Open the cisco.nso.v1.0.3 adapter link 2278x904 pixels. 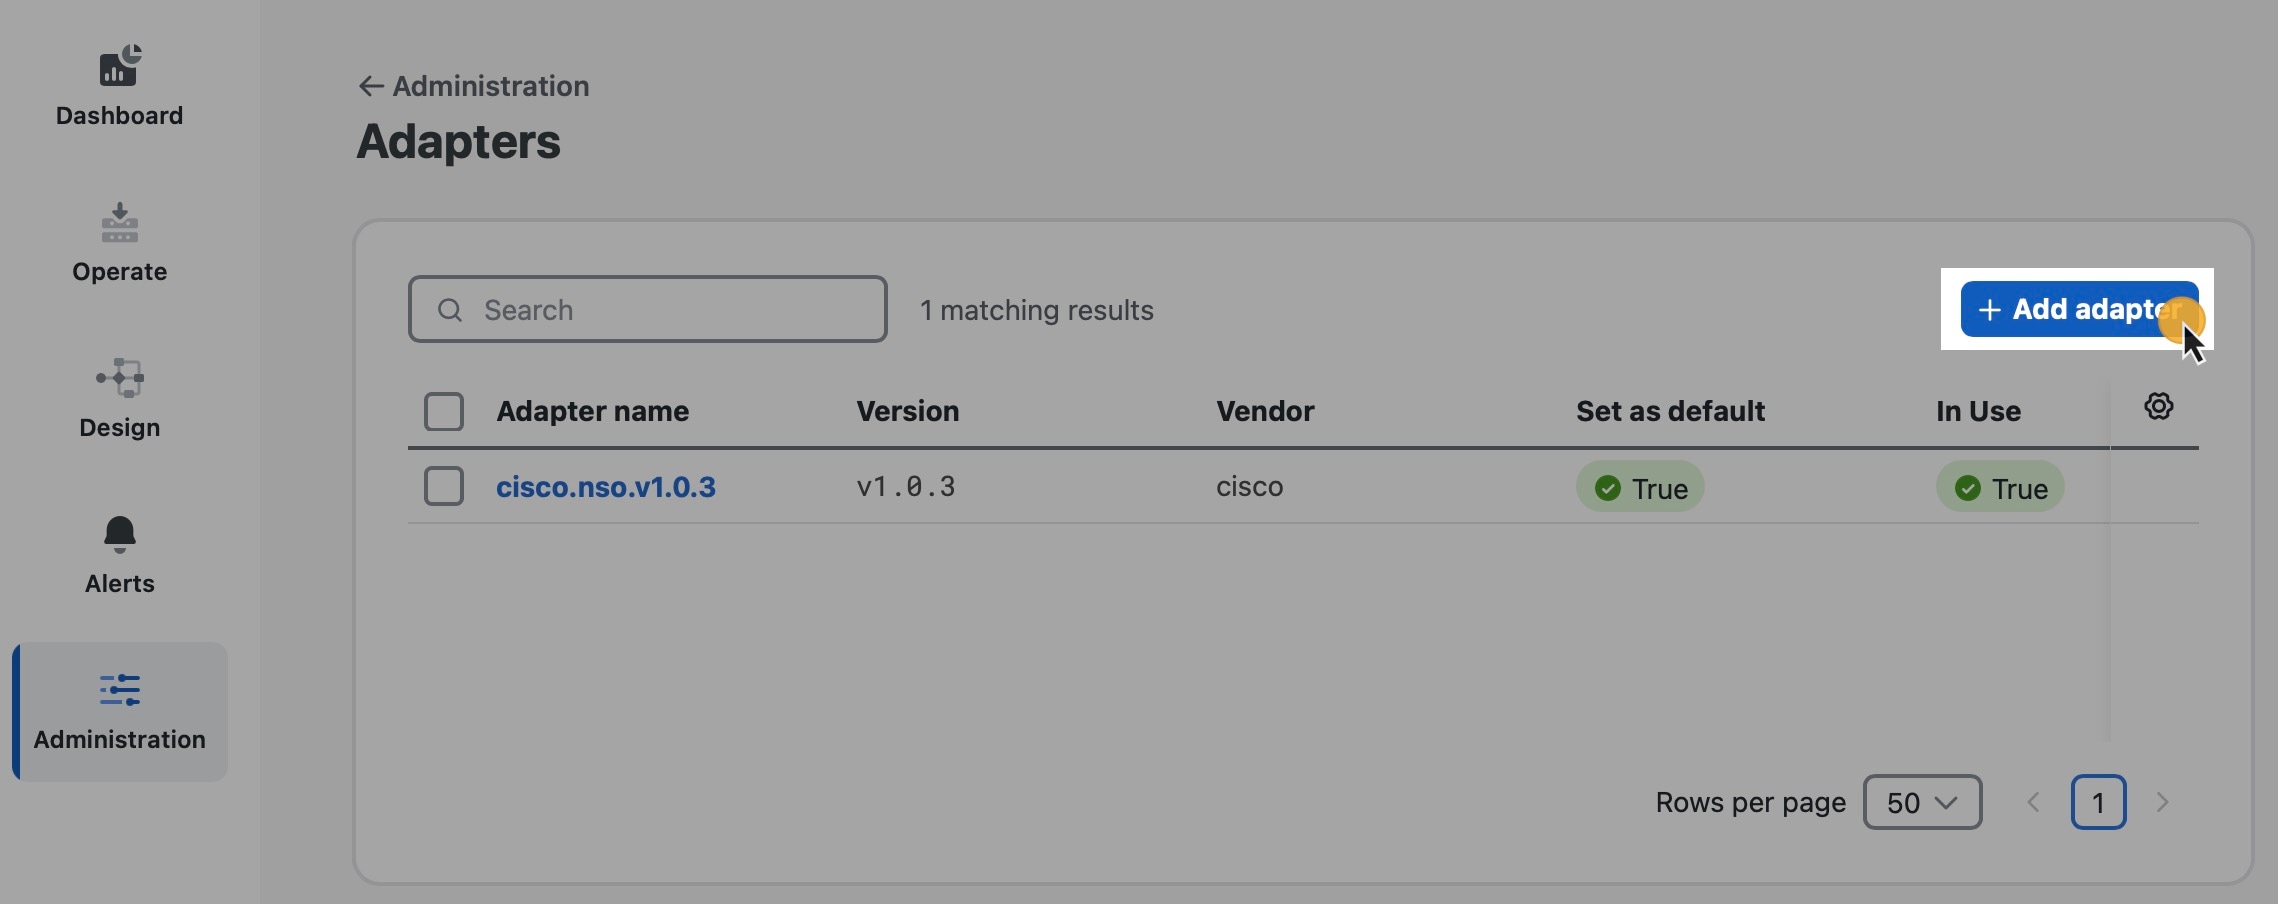point(606,487)
